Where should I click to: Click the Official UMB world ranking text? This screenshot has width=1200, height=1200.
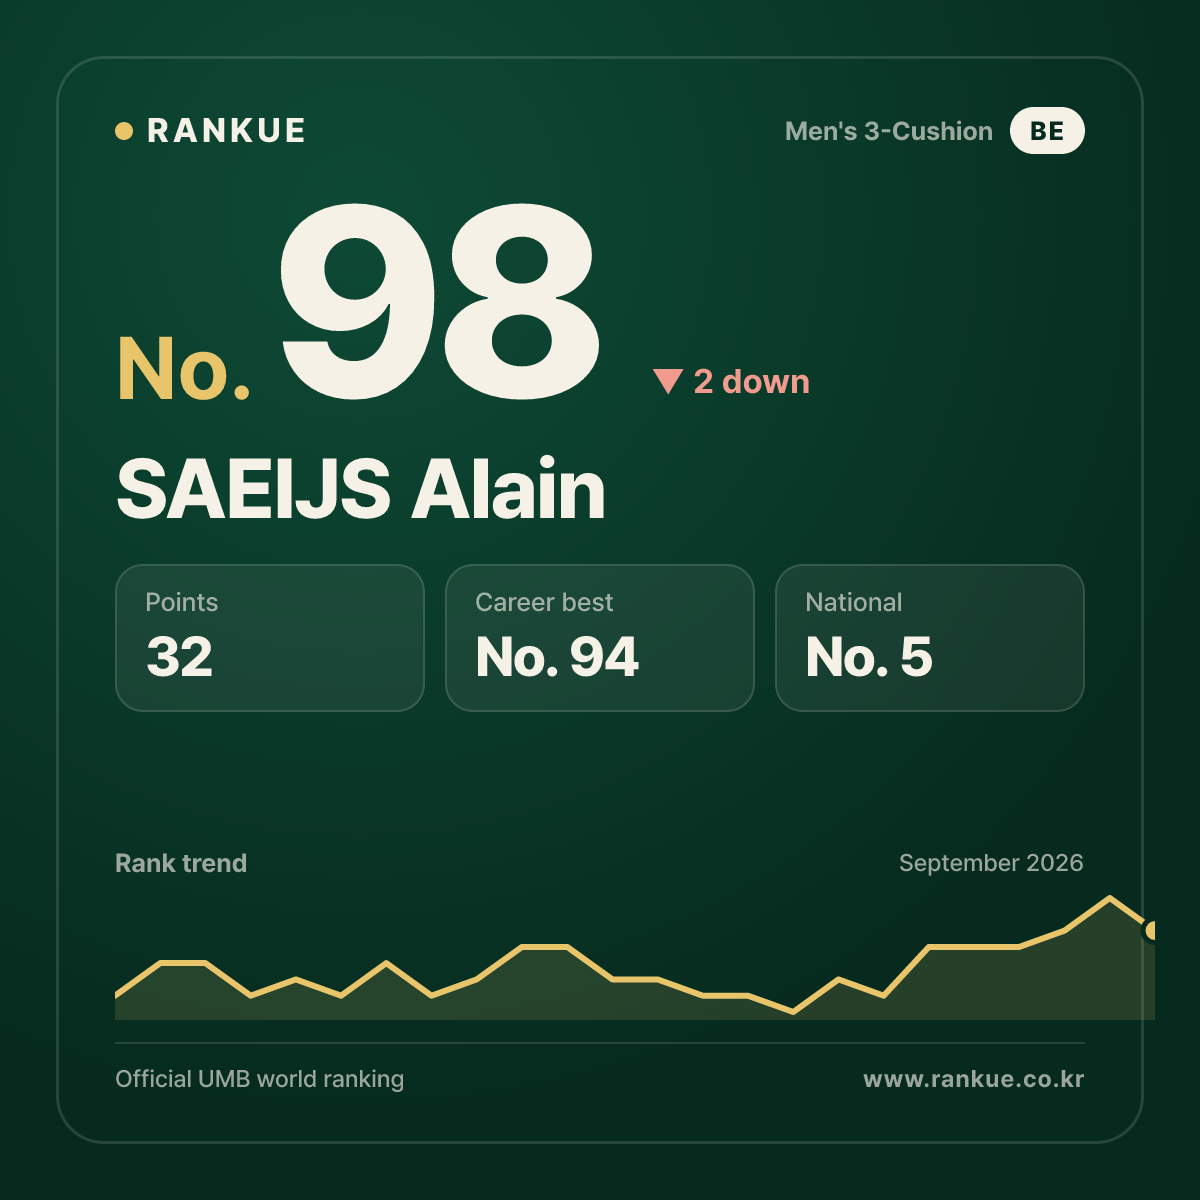[x=260, y=1079]
